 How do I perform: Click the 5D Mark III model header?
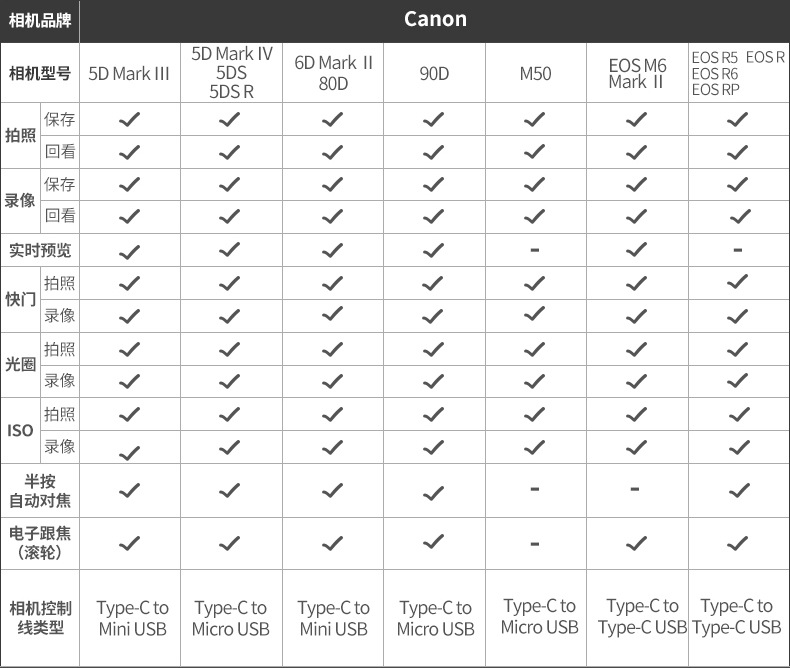click(x=130, y=74)
